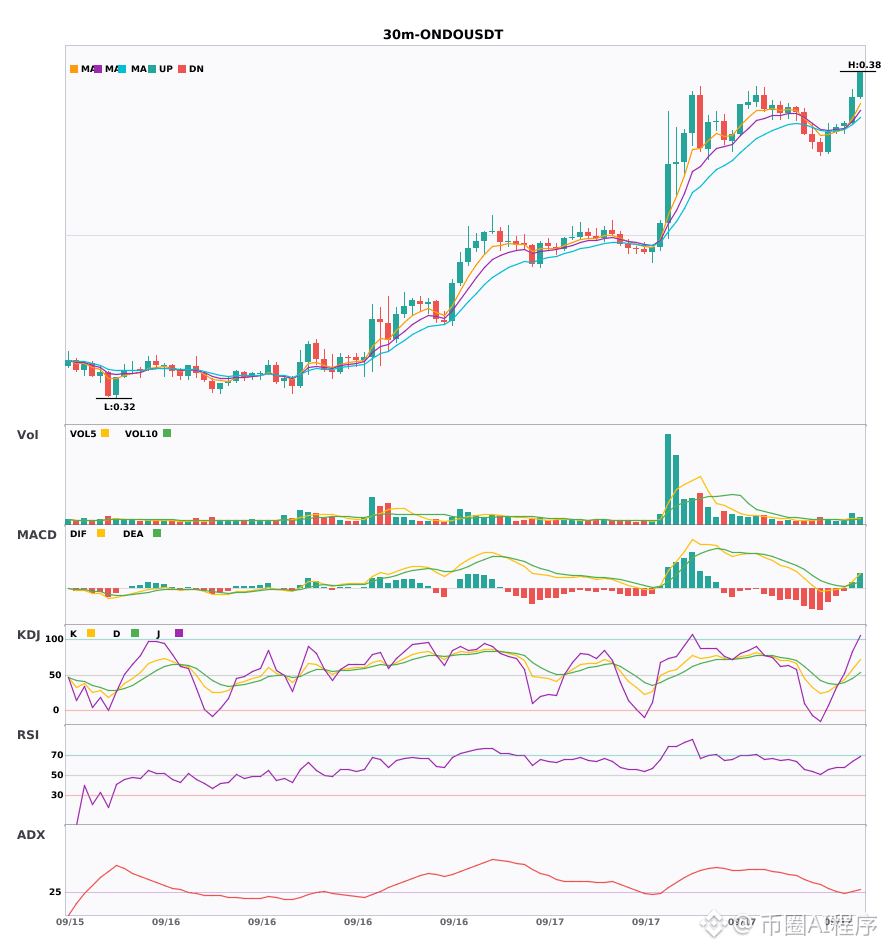Click the 09/15 date axis label
Screen dimensions: 885x950
[70, 922]
